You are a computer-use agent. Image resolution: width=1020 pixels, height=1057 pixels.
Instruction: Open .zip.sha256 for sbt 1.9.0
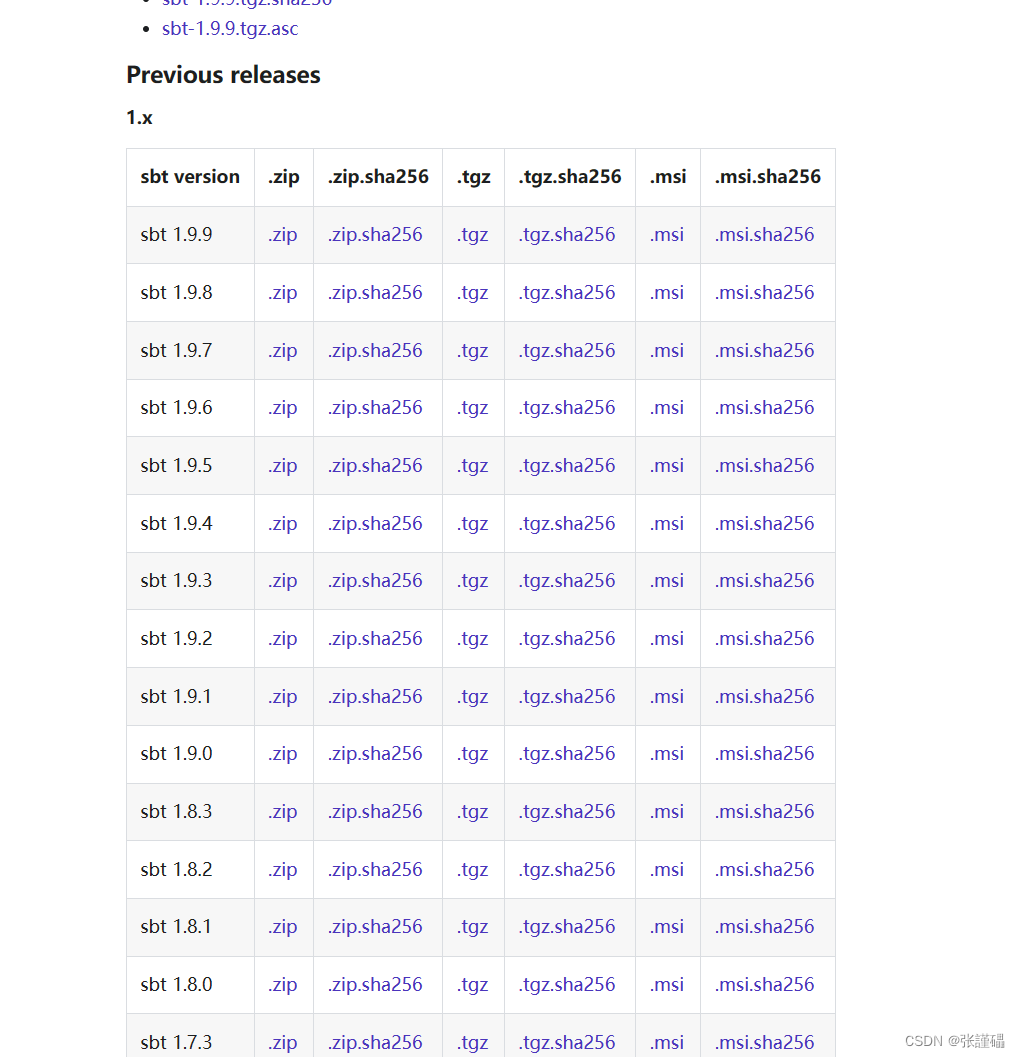pos(376,754)
